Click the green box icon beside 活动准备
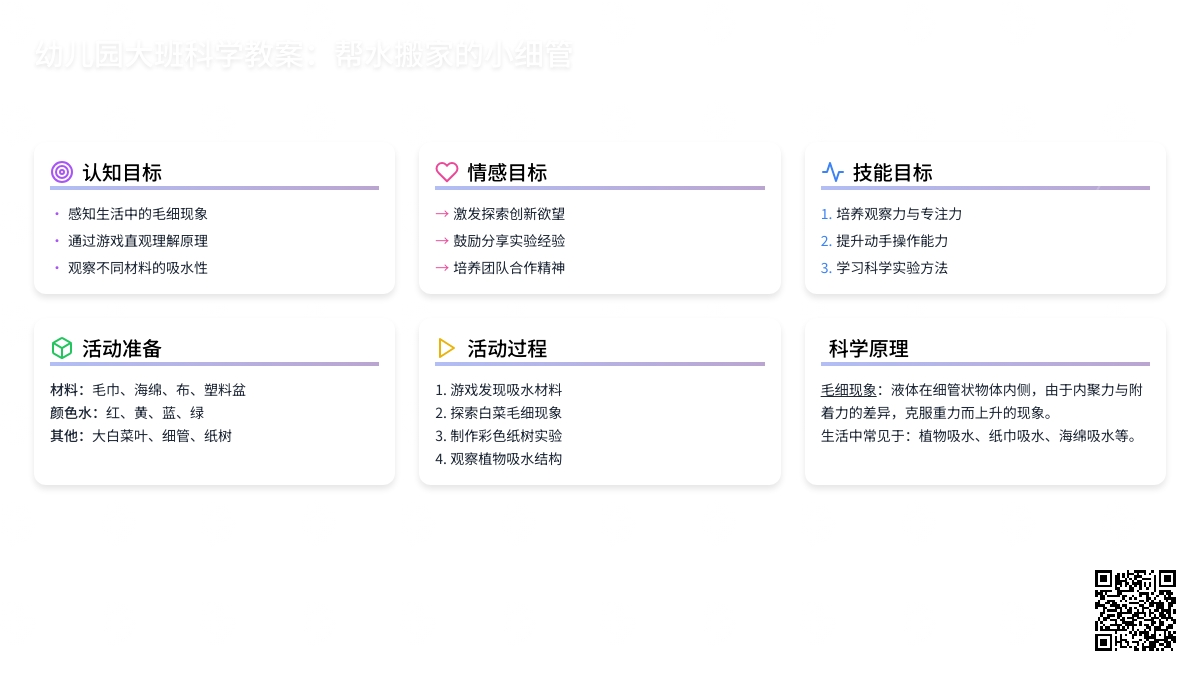Image resolution: width=1200 pixels, height=675 pixels. click(x=62, y=348)
